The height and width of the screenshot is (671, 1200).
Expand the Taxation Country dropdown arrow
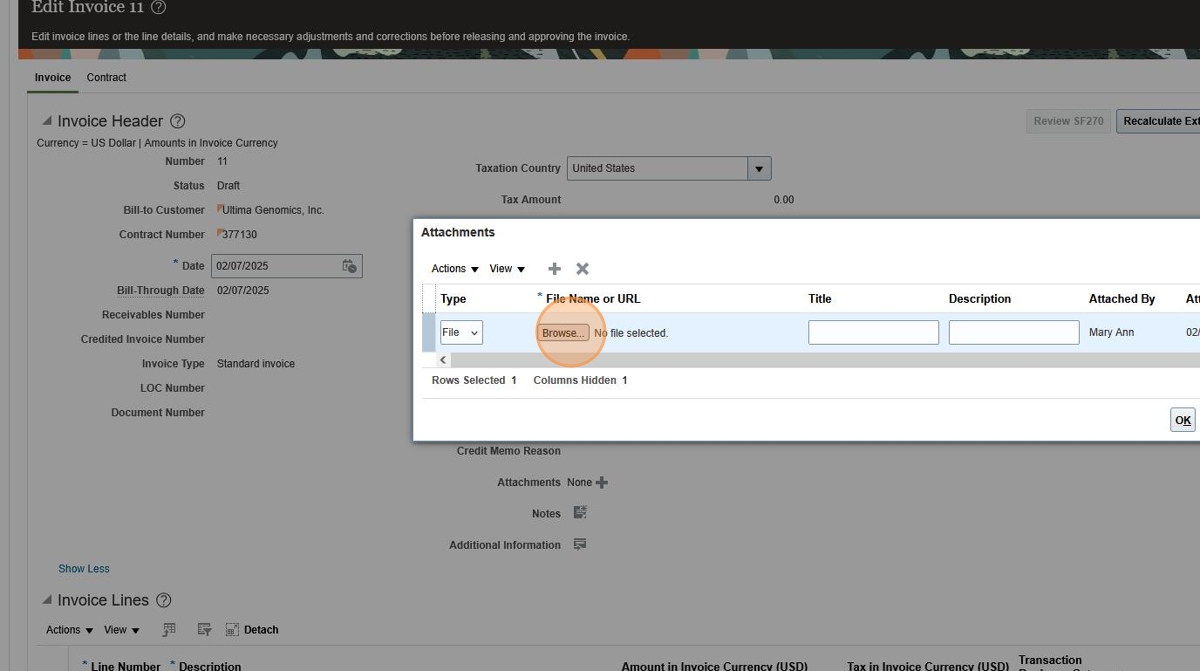point(759,169)
